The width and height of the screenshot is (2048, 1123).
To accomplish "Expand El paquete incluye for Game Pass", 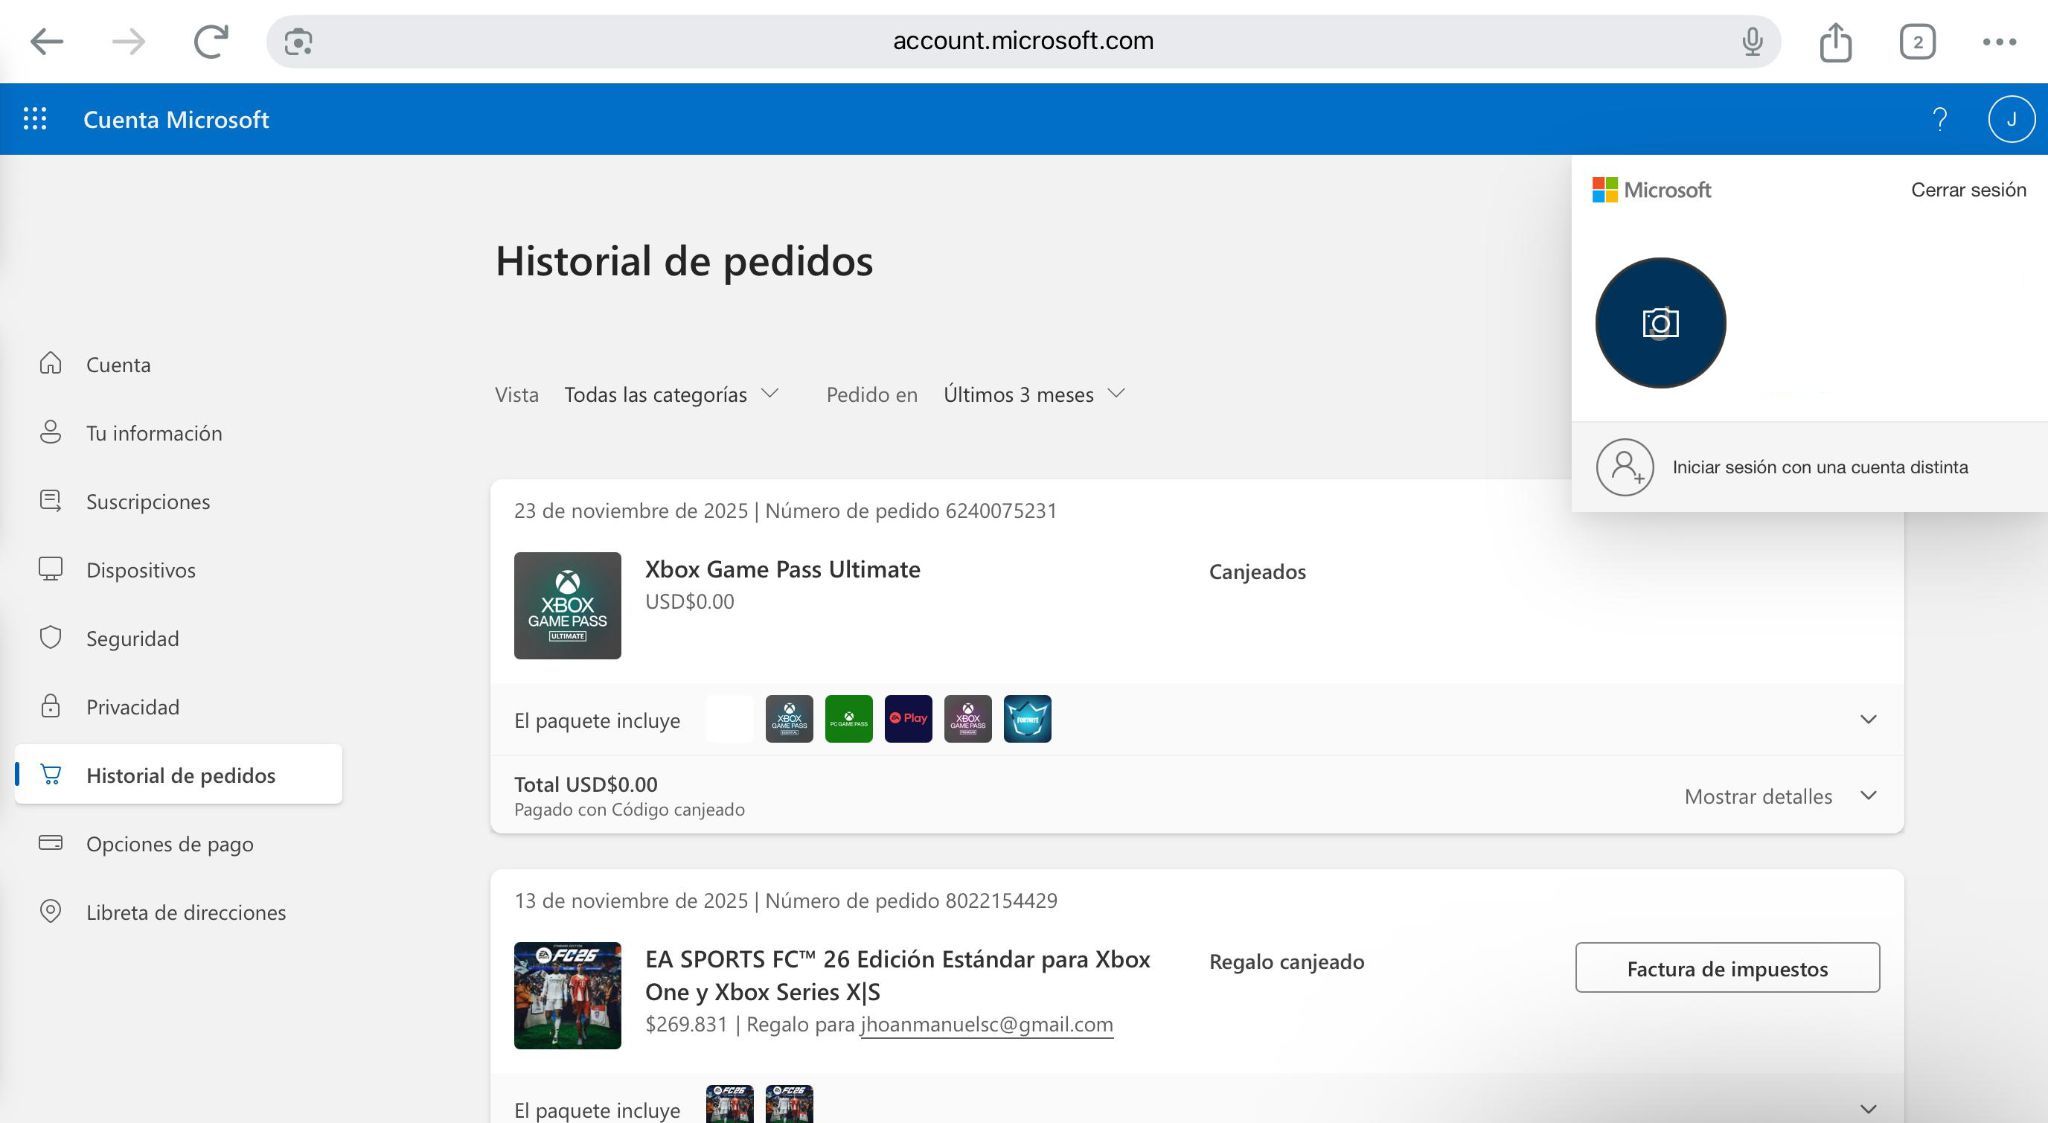I will tap(1867, 720).
